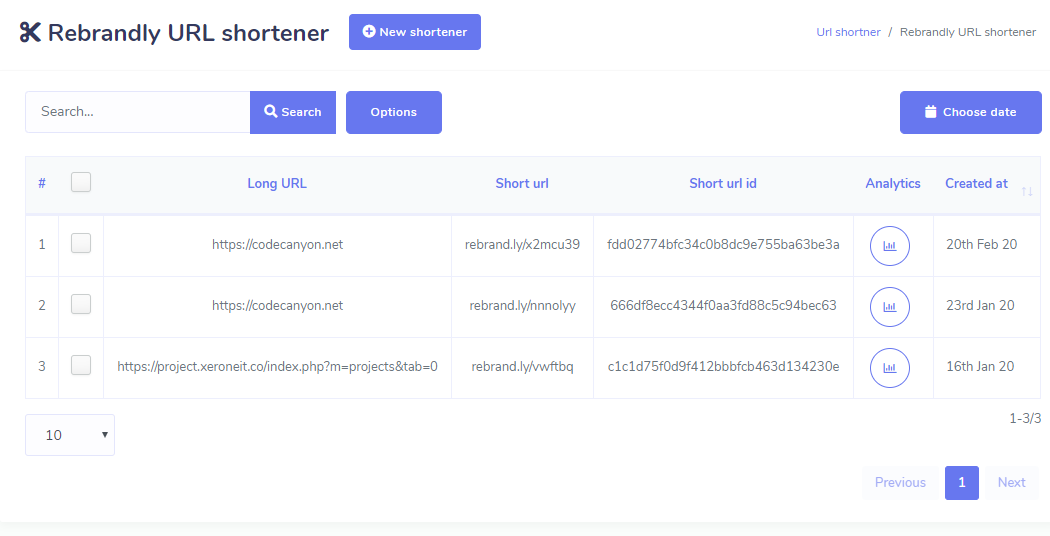Open analytics for rebrand.ly/vwftbq
This screenshot has width=1050, height=536.
coord(889,368)
